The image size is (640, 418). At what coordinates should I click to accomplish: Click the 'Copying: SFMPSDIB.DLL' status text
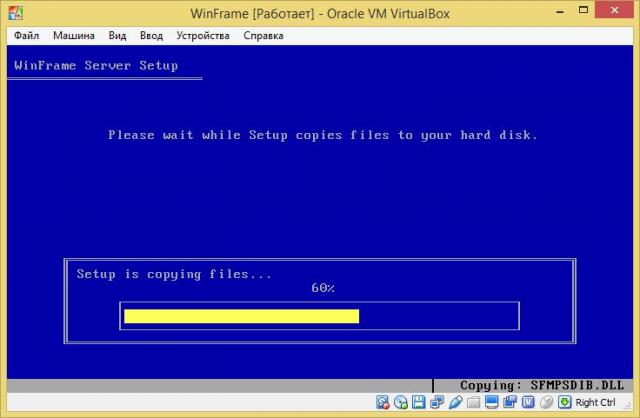[542, 385]
